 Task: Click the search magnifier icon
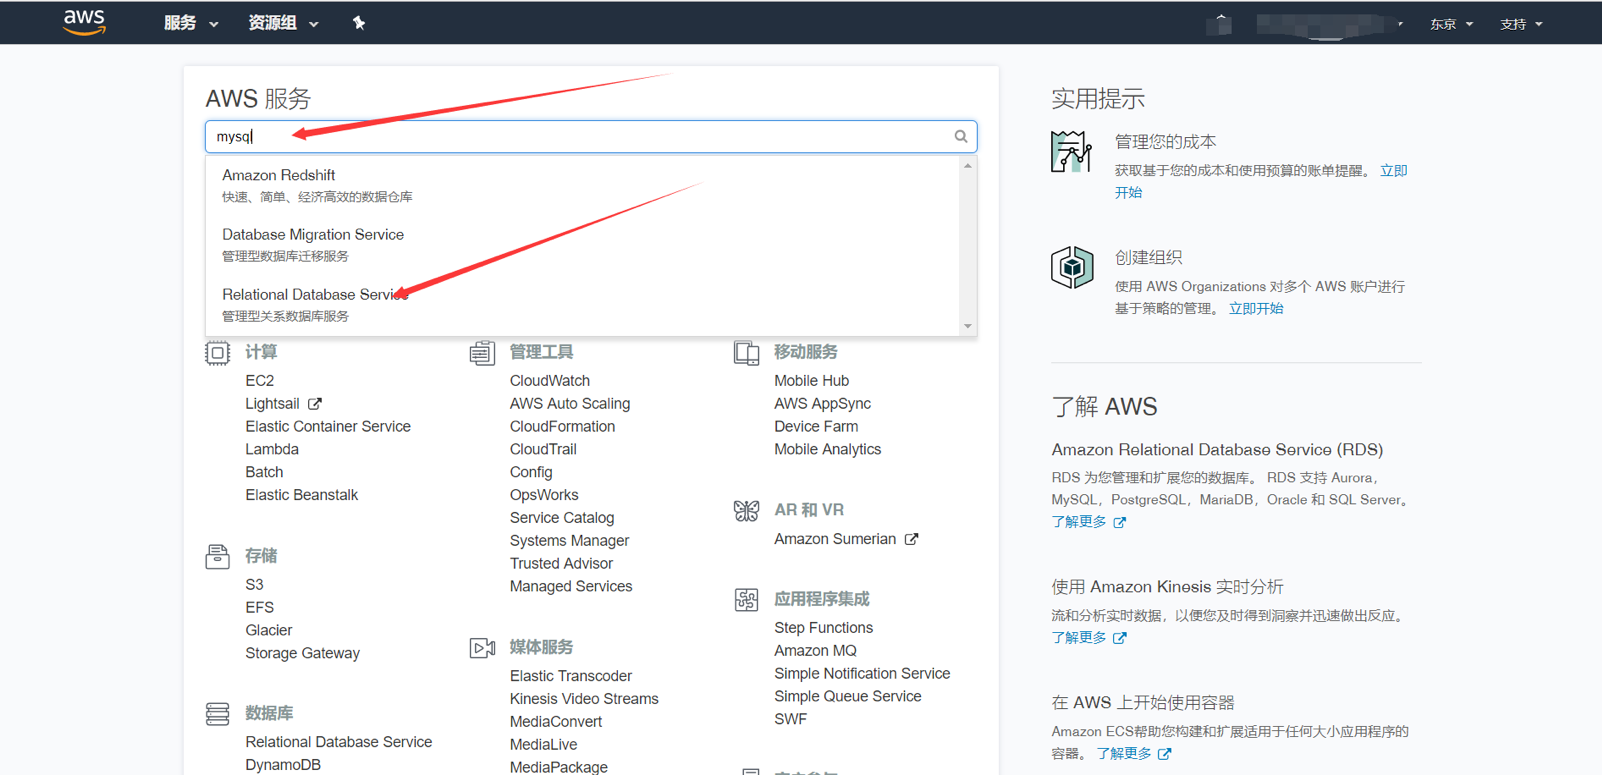[x=960, y=137]
